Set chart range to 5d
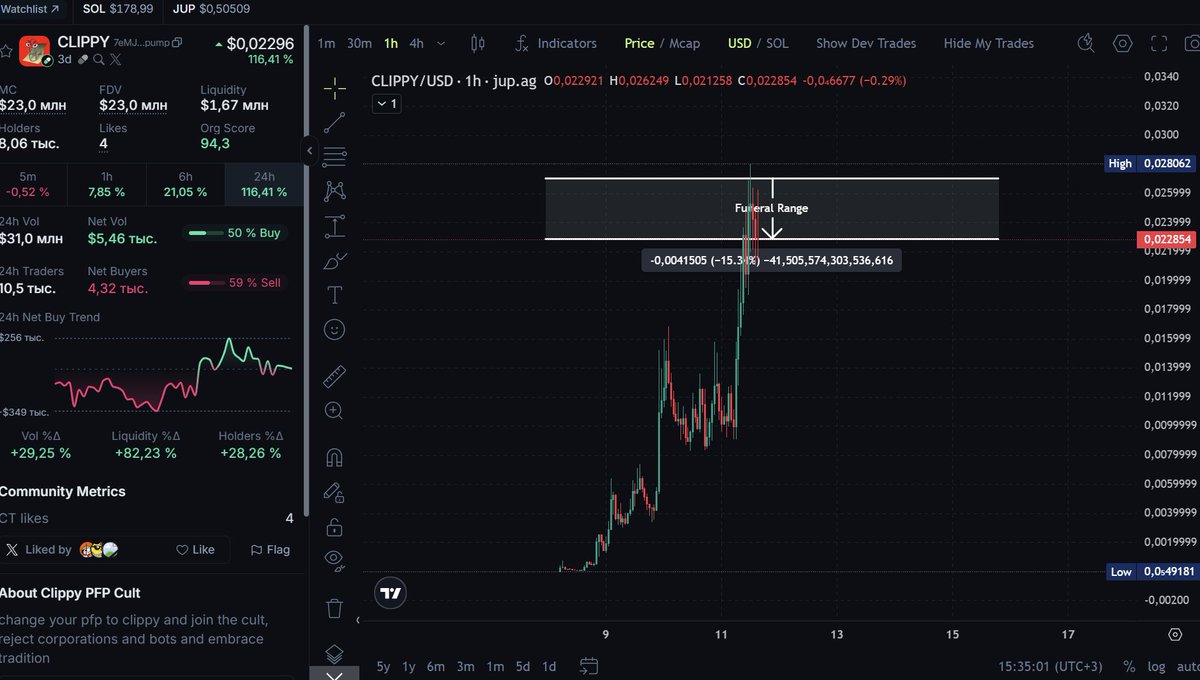Screen dimensions: 1200x680 (523, 666)
